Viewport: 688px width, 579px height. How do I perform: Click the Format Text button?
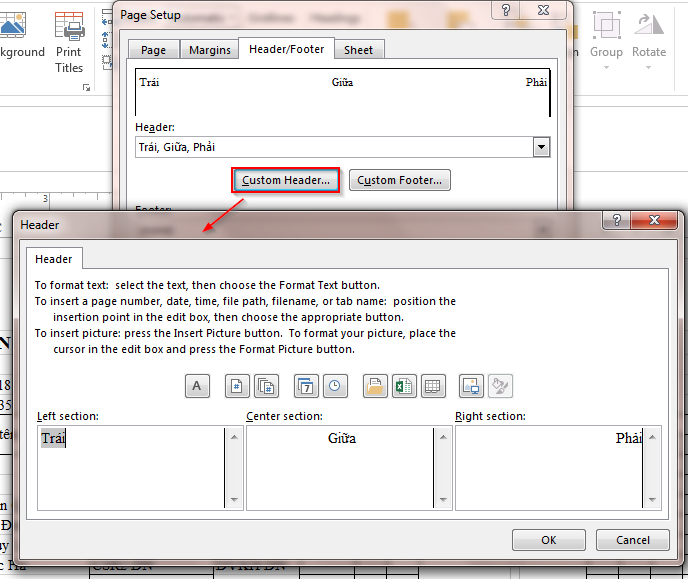click(197, 386)
